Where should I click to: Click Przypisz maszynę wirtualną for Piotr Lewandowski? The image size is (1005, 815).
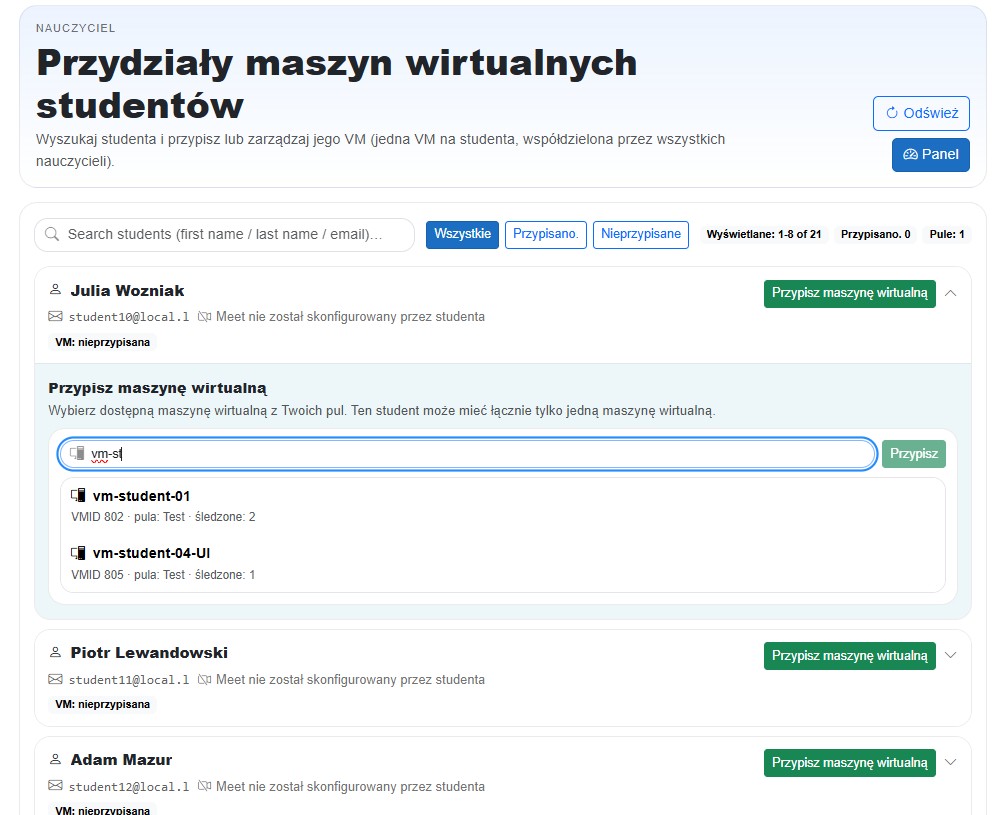[849, 655]
